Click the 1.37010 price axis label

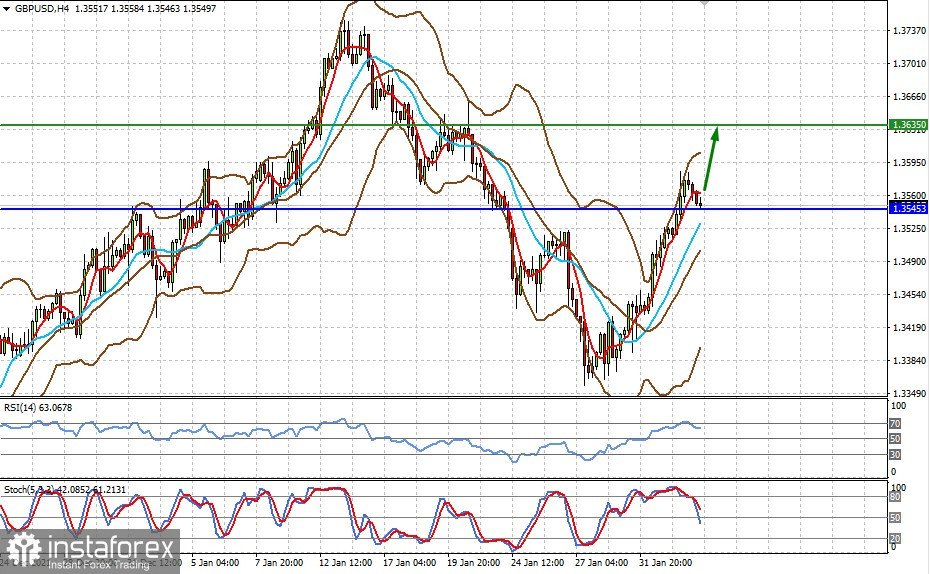909,63
